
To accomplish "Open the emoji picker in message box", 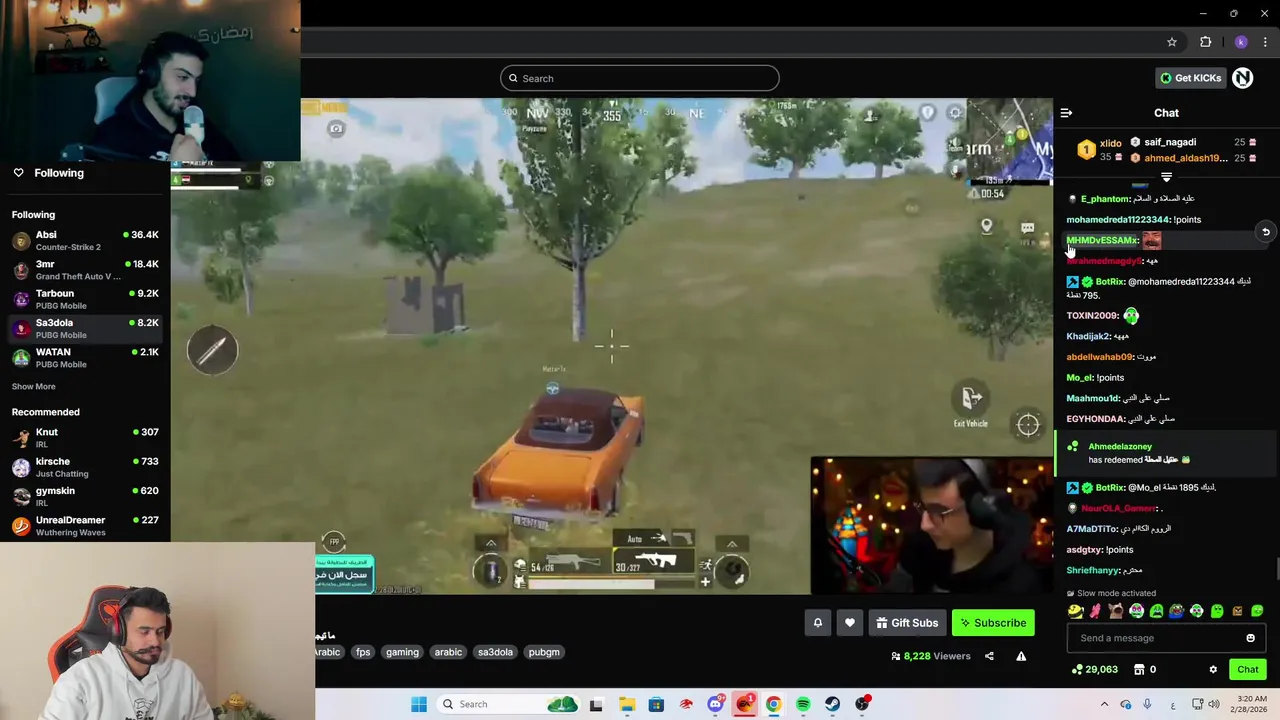I will coord(1250,638).
